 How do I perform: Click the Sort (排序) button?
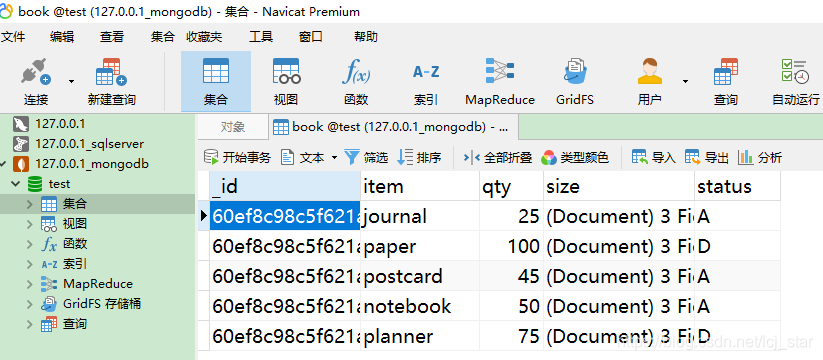coord(419,157)
